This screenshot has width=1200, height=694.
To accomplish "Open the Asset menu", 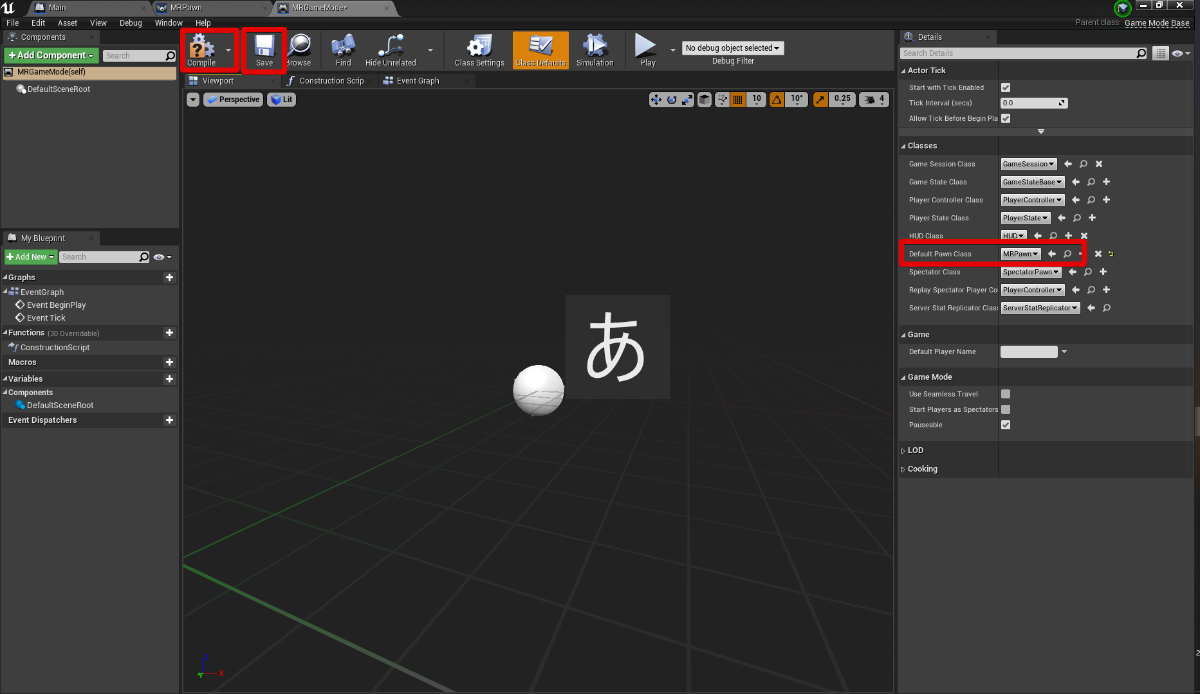I will pos(68,22).
